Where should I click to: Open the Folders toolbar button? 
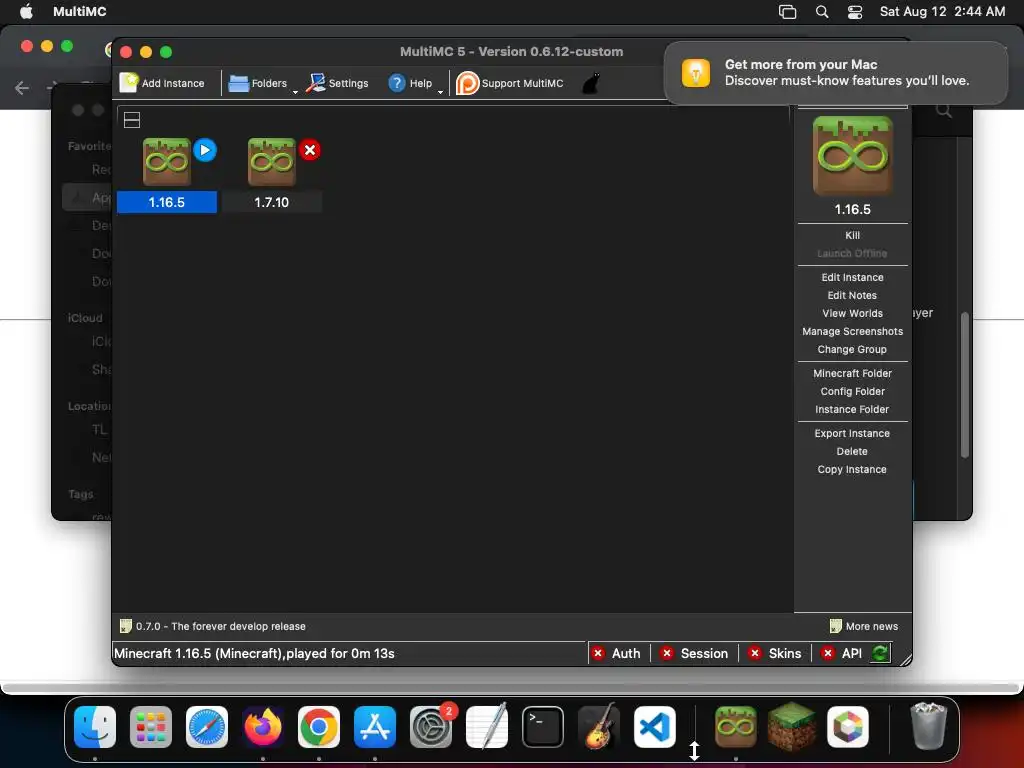click(258, 83)
